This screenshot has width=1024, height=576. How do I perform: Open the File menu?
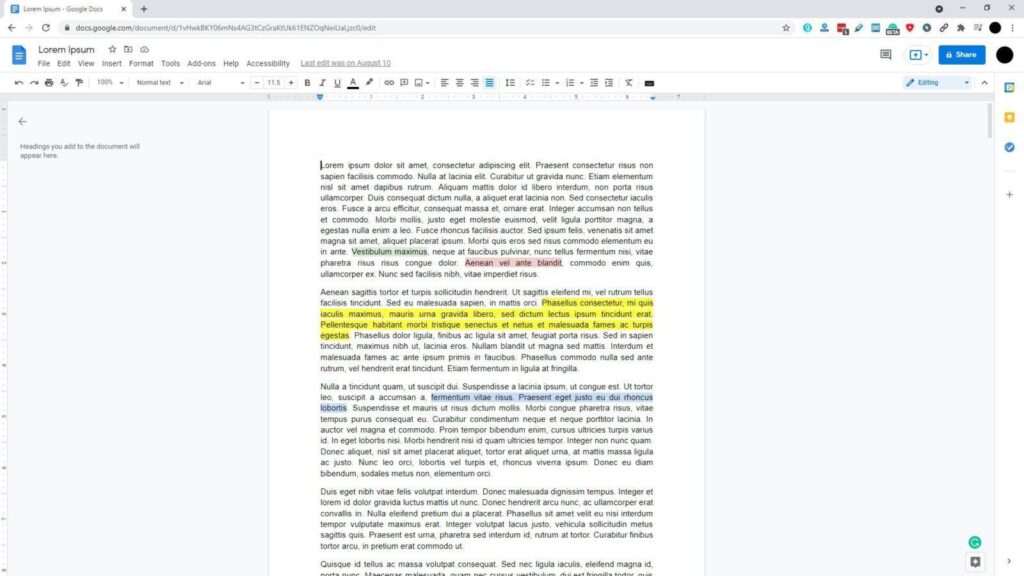pos(44,63)
